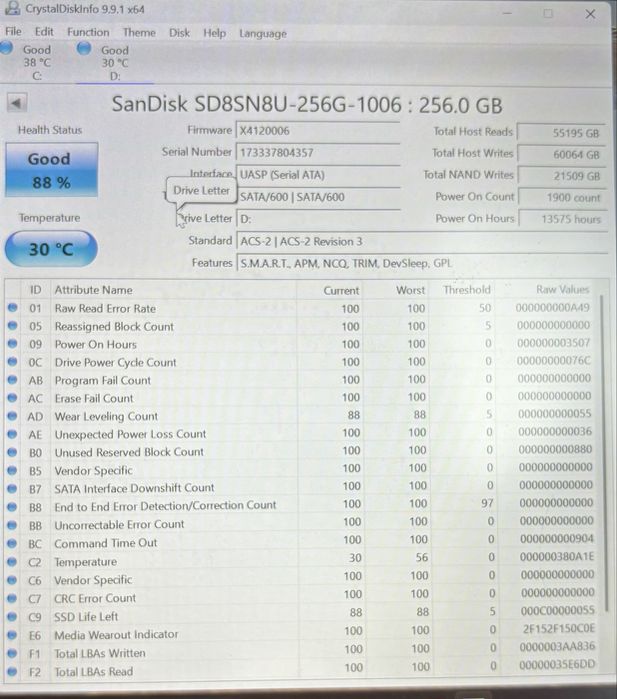The image size is (617, 699).
Task: Open the File menu
Action: [x=13, y=32]
